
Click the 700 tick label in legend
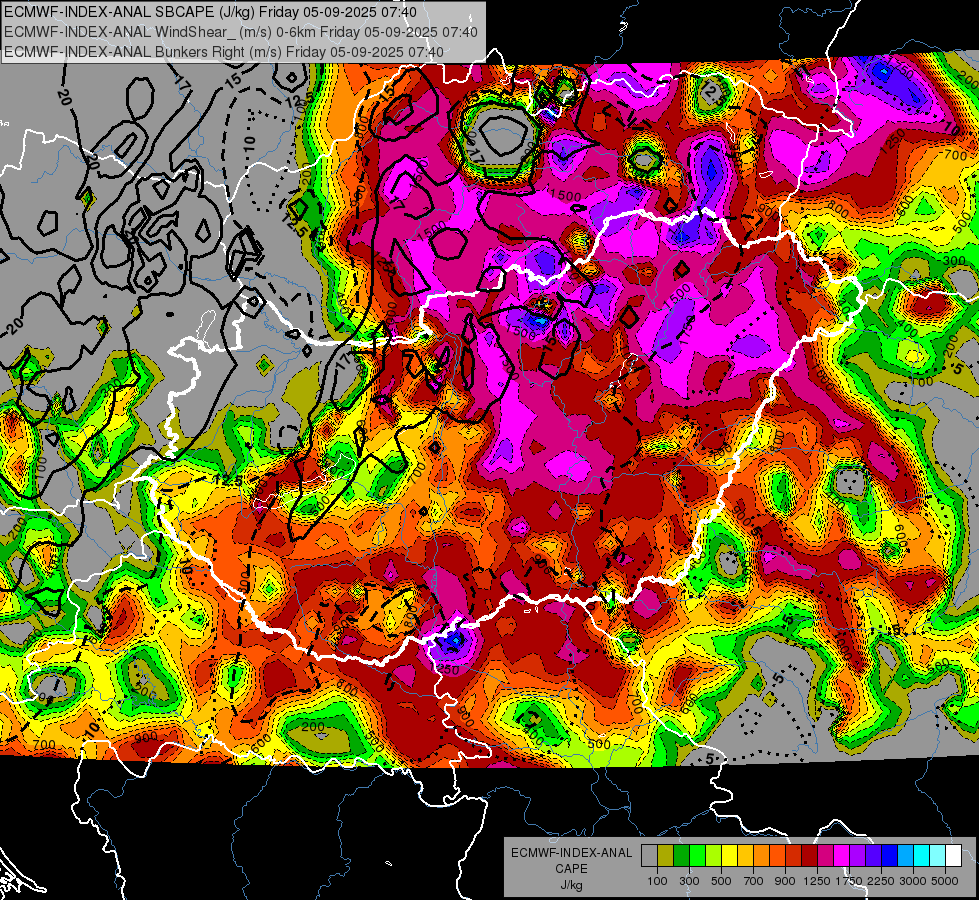[754, 881]
